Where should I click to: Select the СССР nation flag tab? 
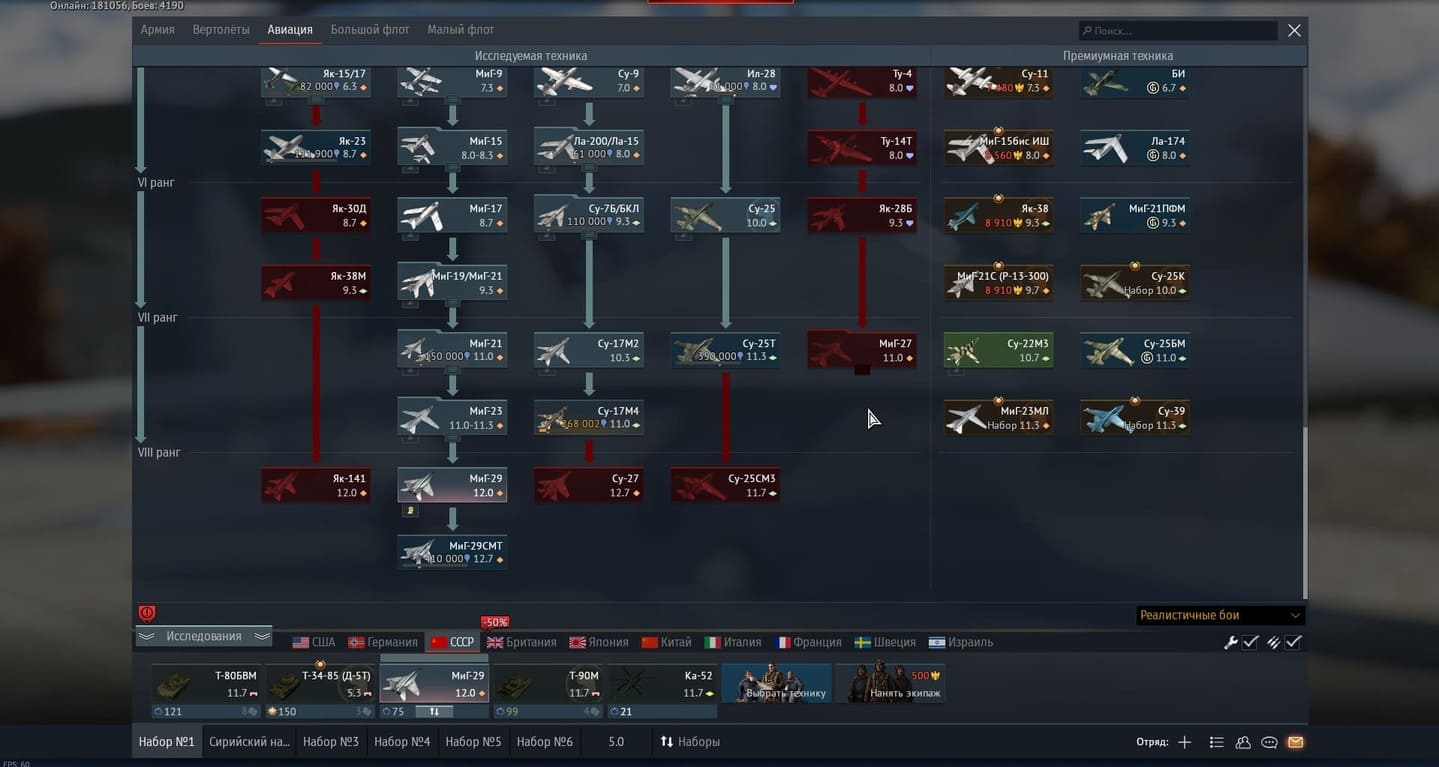pyautogui.click(x=452, y=642)
